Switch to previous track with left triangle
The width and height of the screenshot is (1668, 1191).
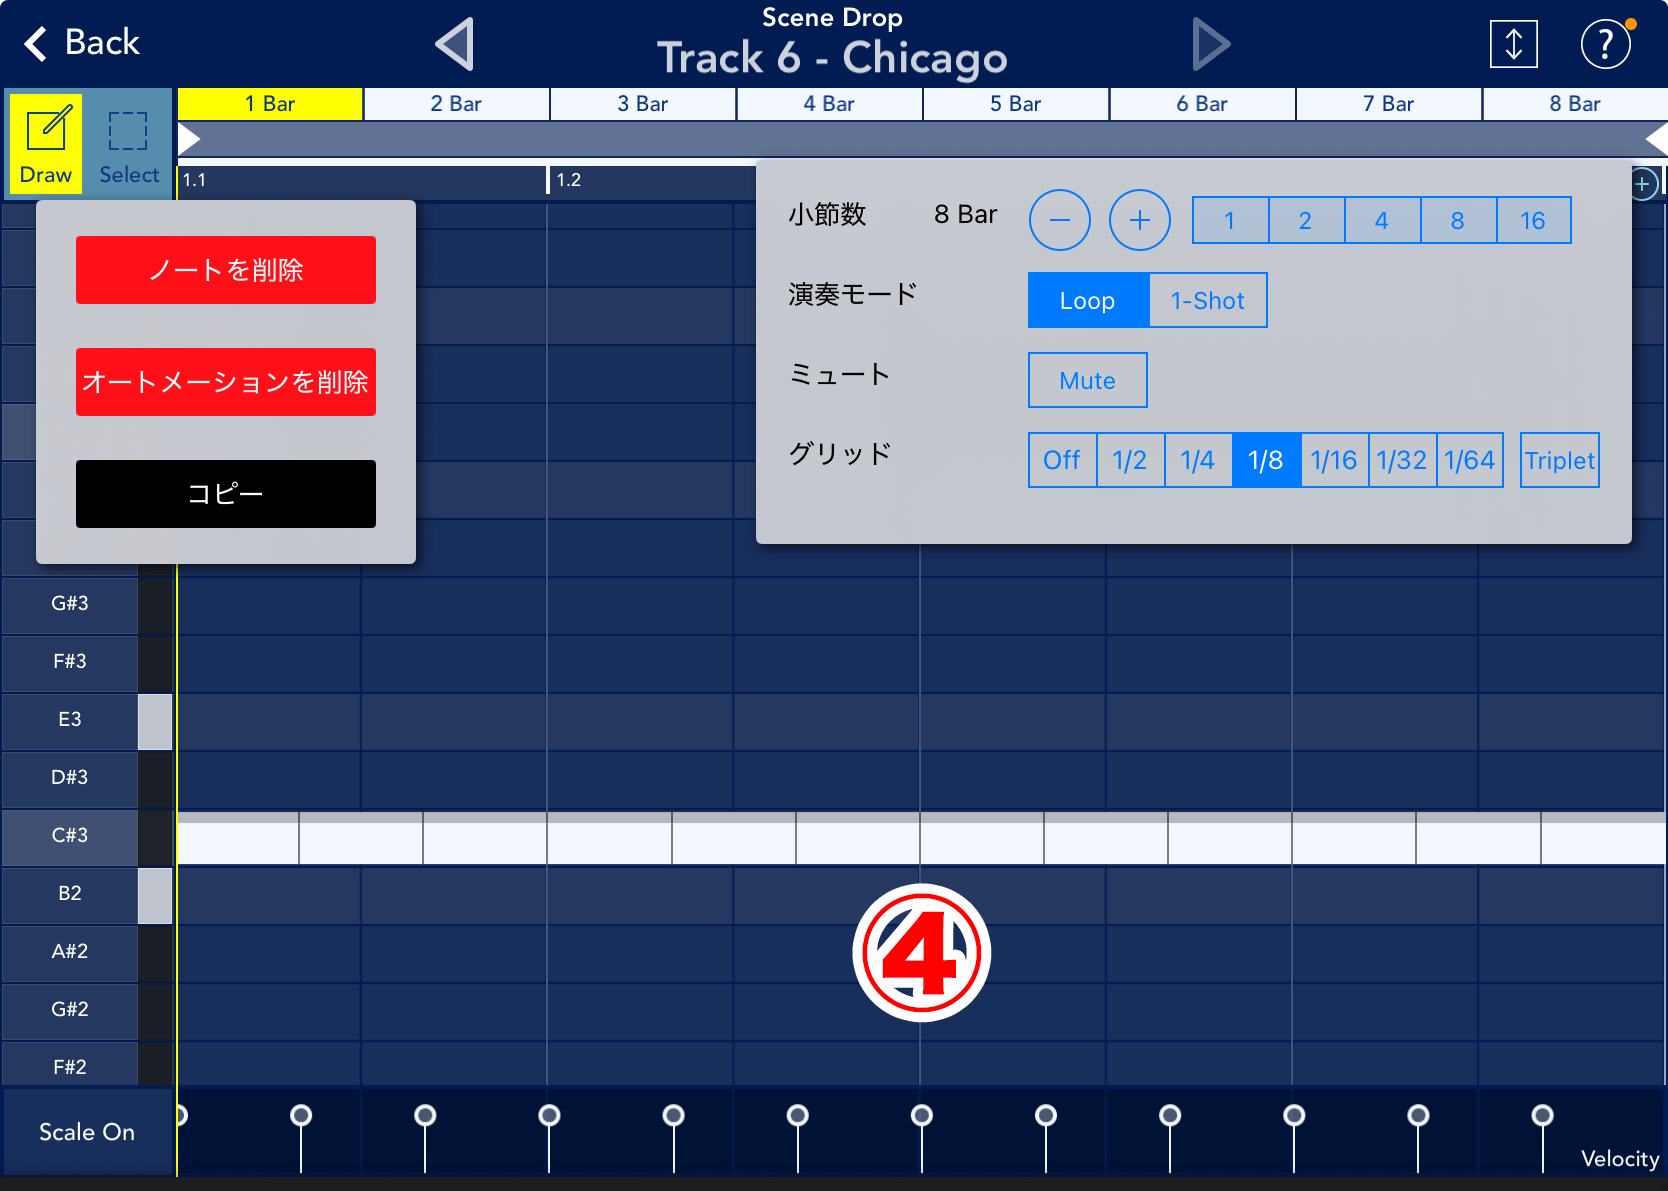[455, 44]
